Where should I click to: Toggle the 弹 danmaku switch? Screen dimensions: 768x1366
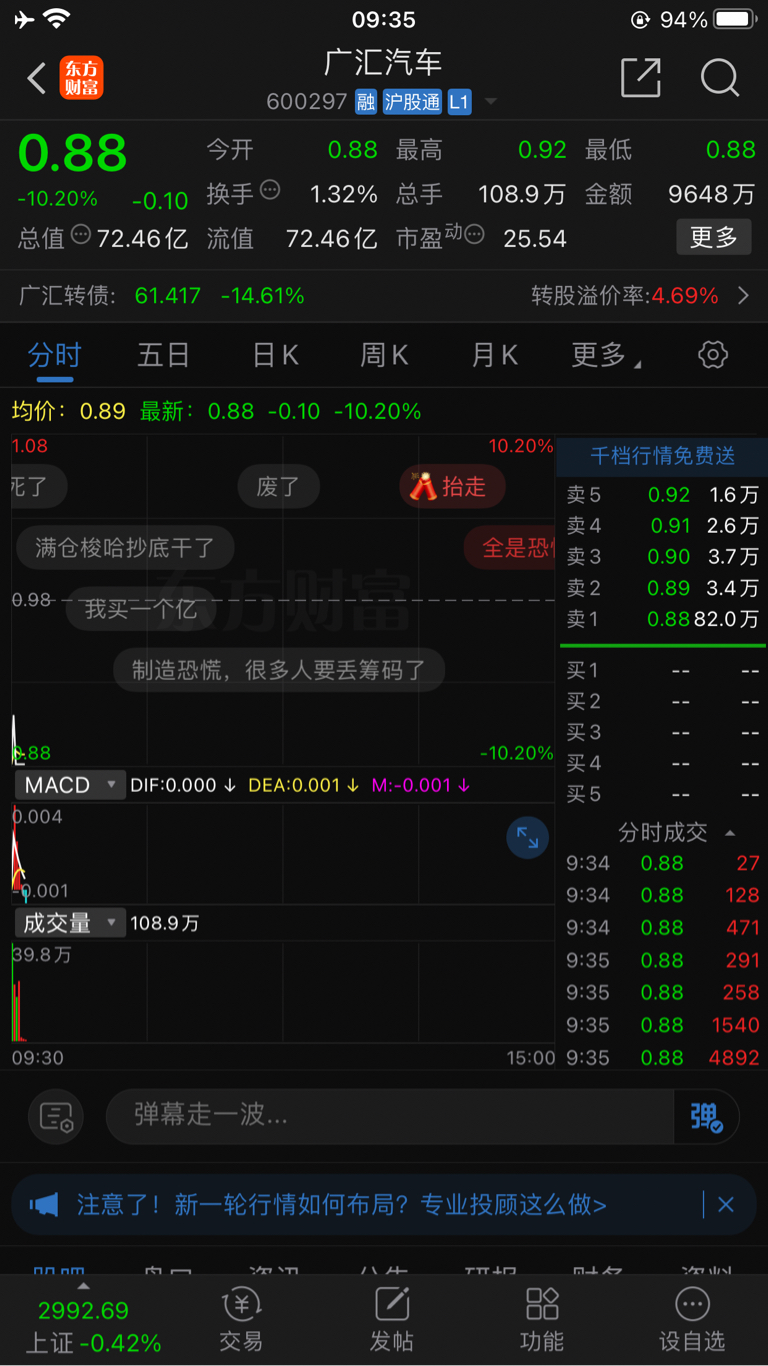pyautogui.click(x=707, y=1116)
